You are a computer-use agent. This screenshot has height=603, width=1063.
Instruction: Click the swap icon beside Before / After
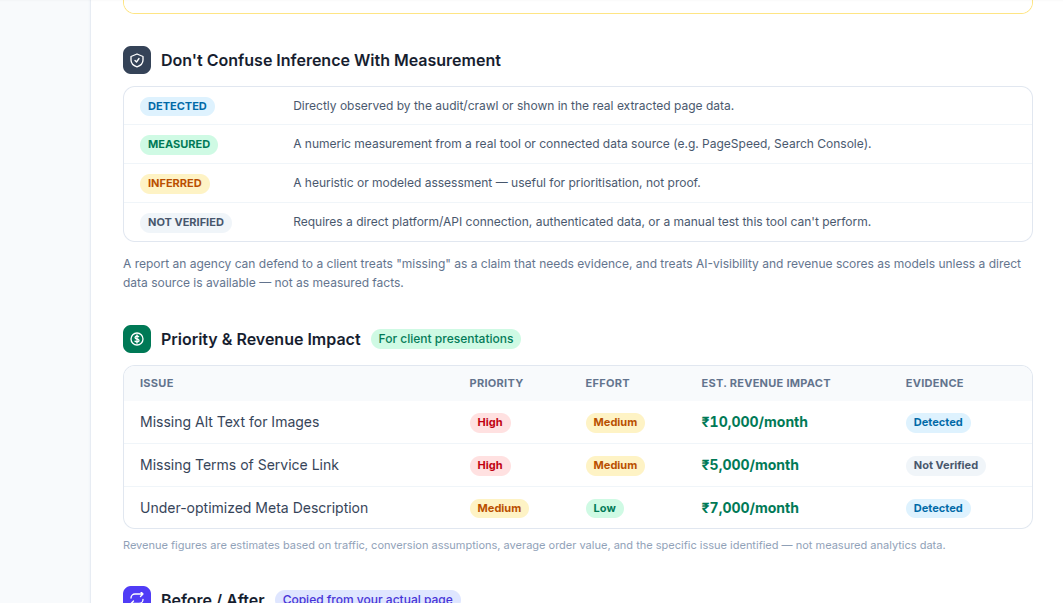[x=137, y=595]
